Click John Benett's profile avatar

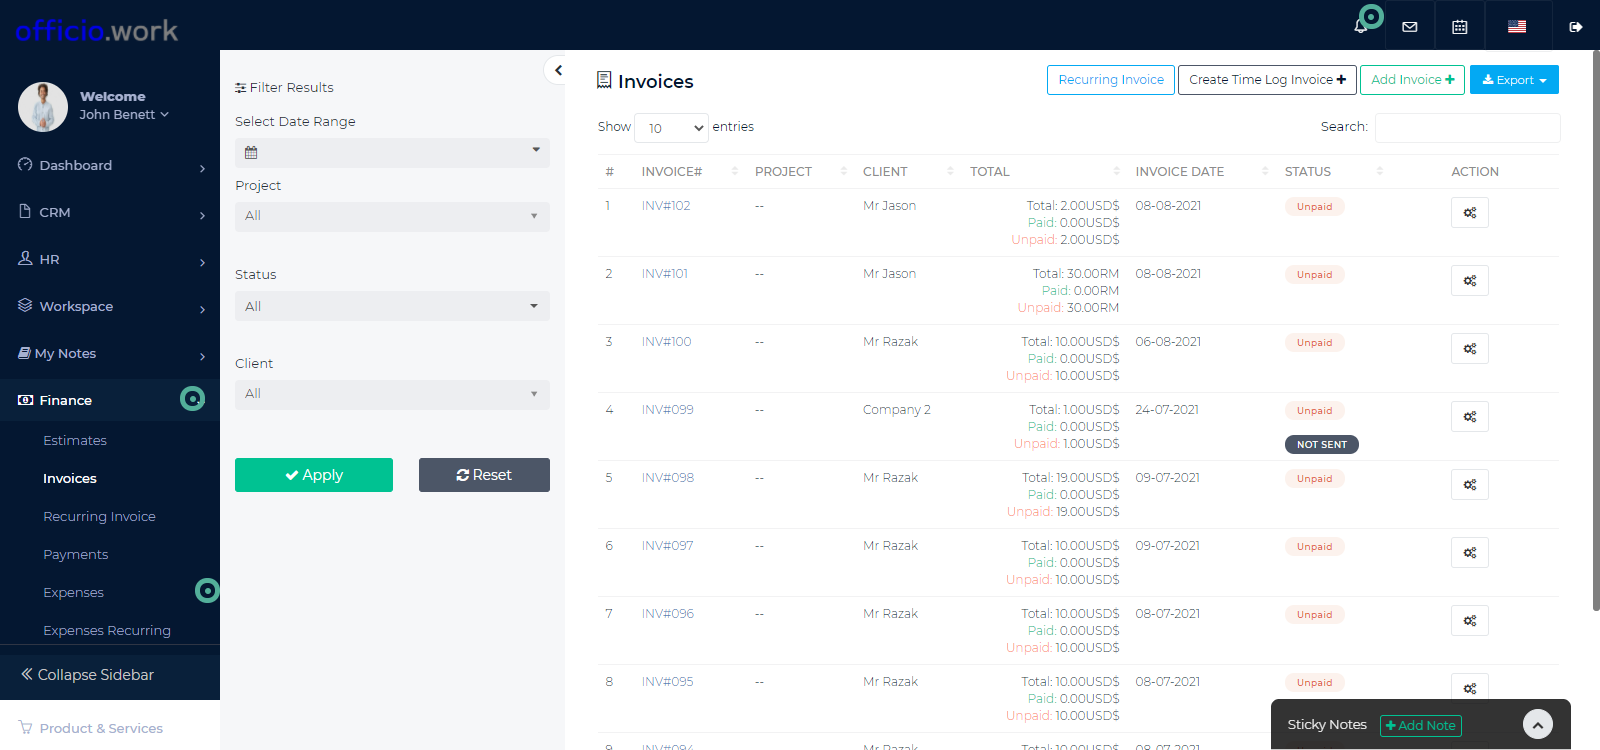(x=43, y=106)
